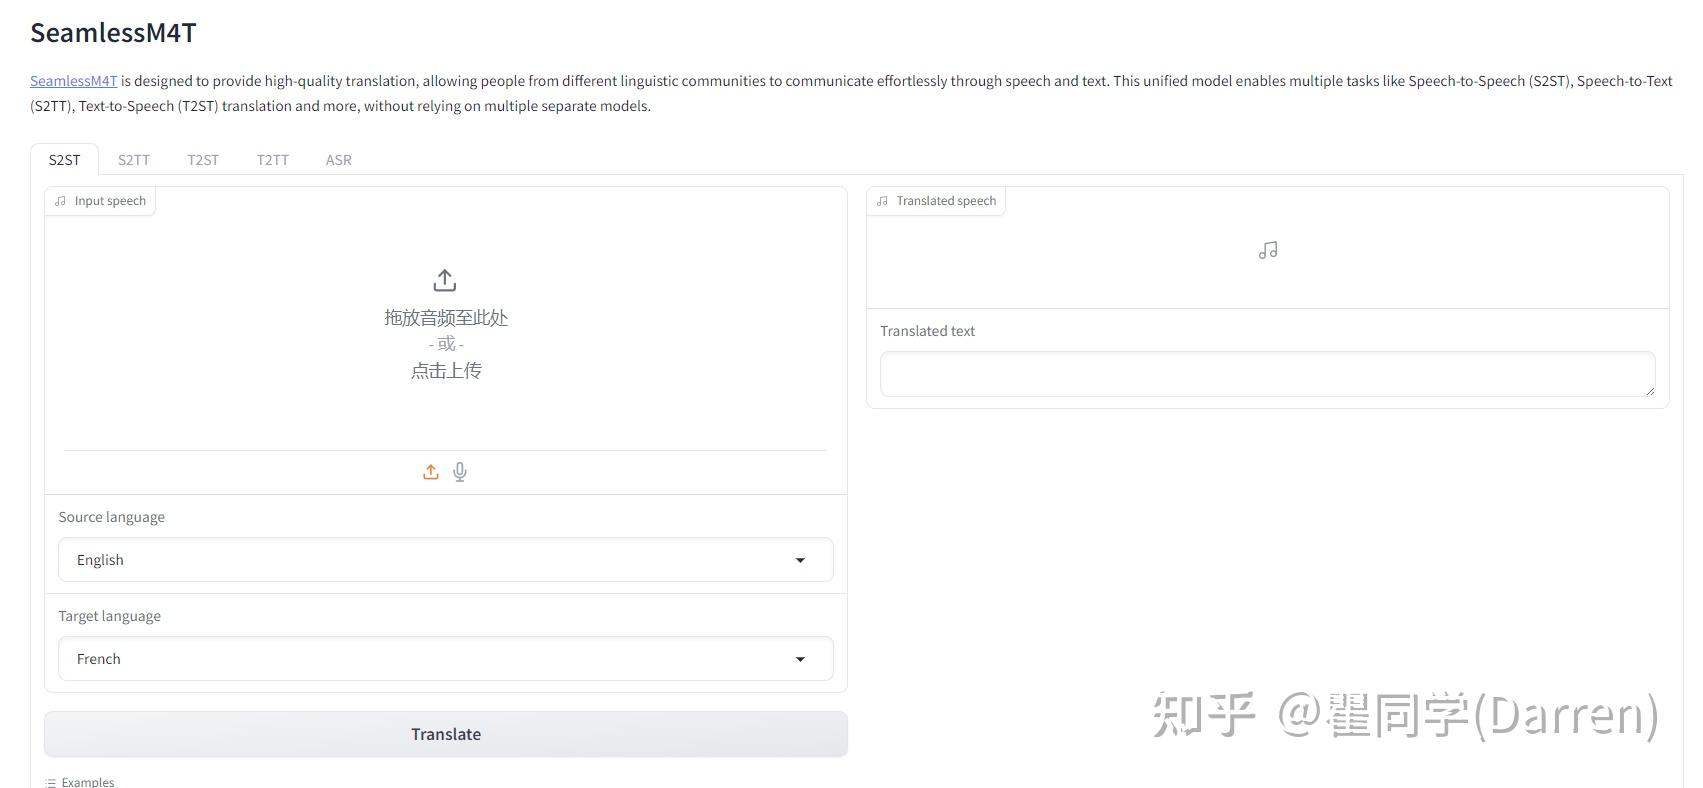Click the 点击上传 upload text
The width and height of the screenshot is (1703, 788).
446,371
